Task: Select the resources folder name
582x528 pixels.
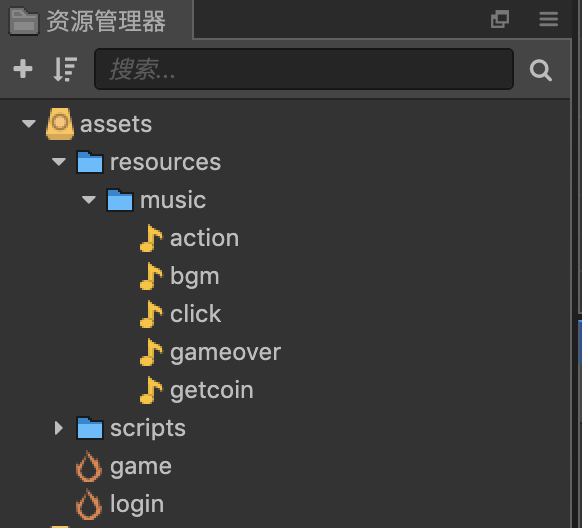Action: tap(166, 163)
